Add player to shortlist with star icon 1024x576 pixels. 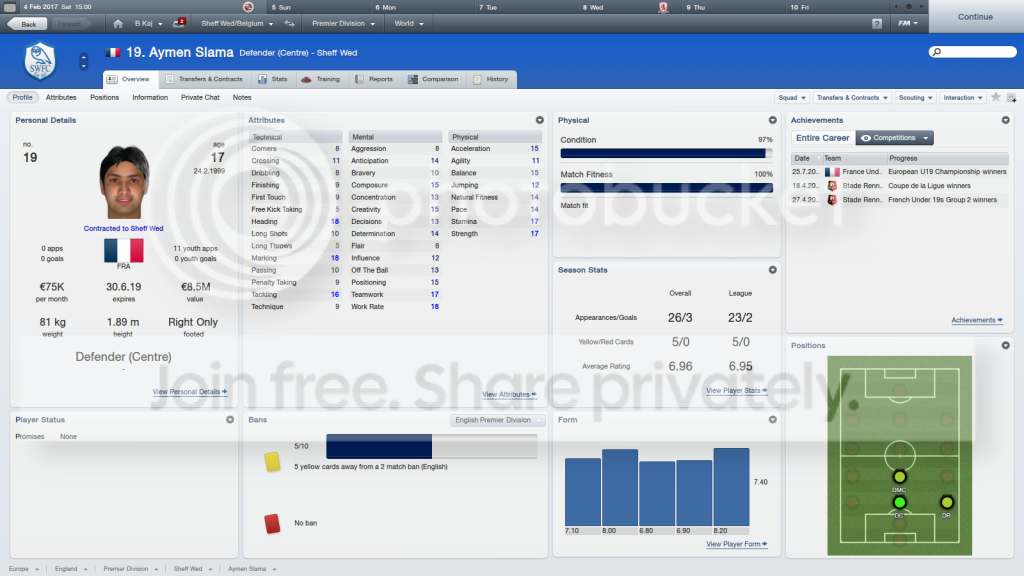tap(995, 97)
